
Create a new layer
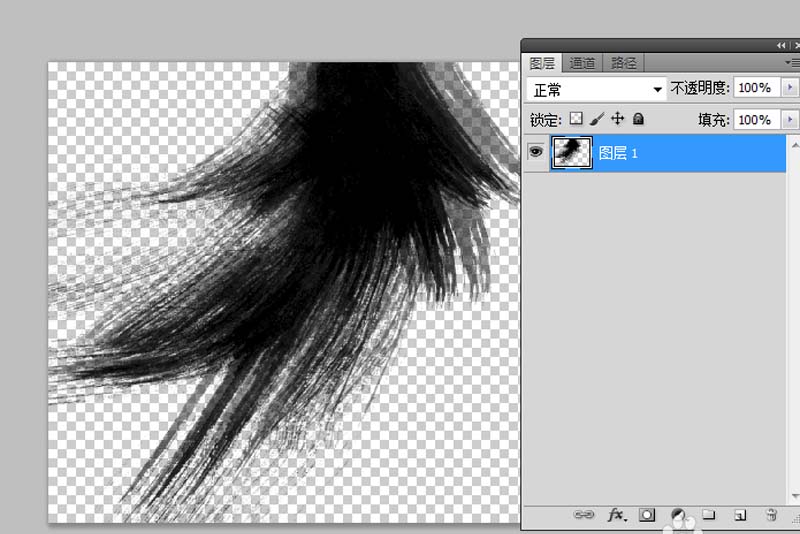click(x=740, y=515)
